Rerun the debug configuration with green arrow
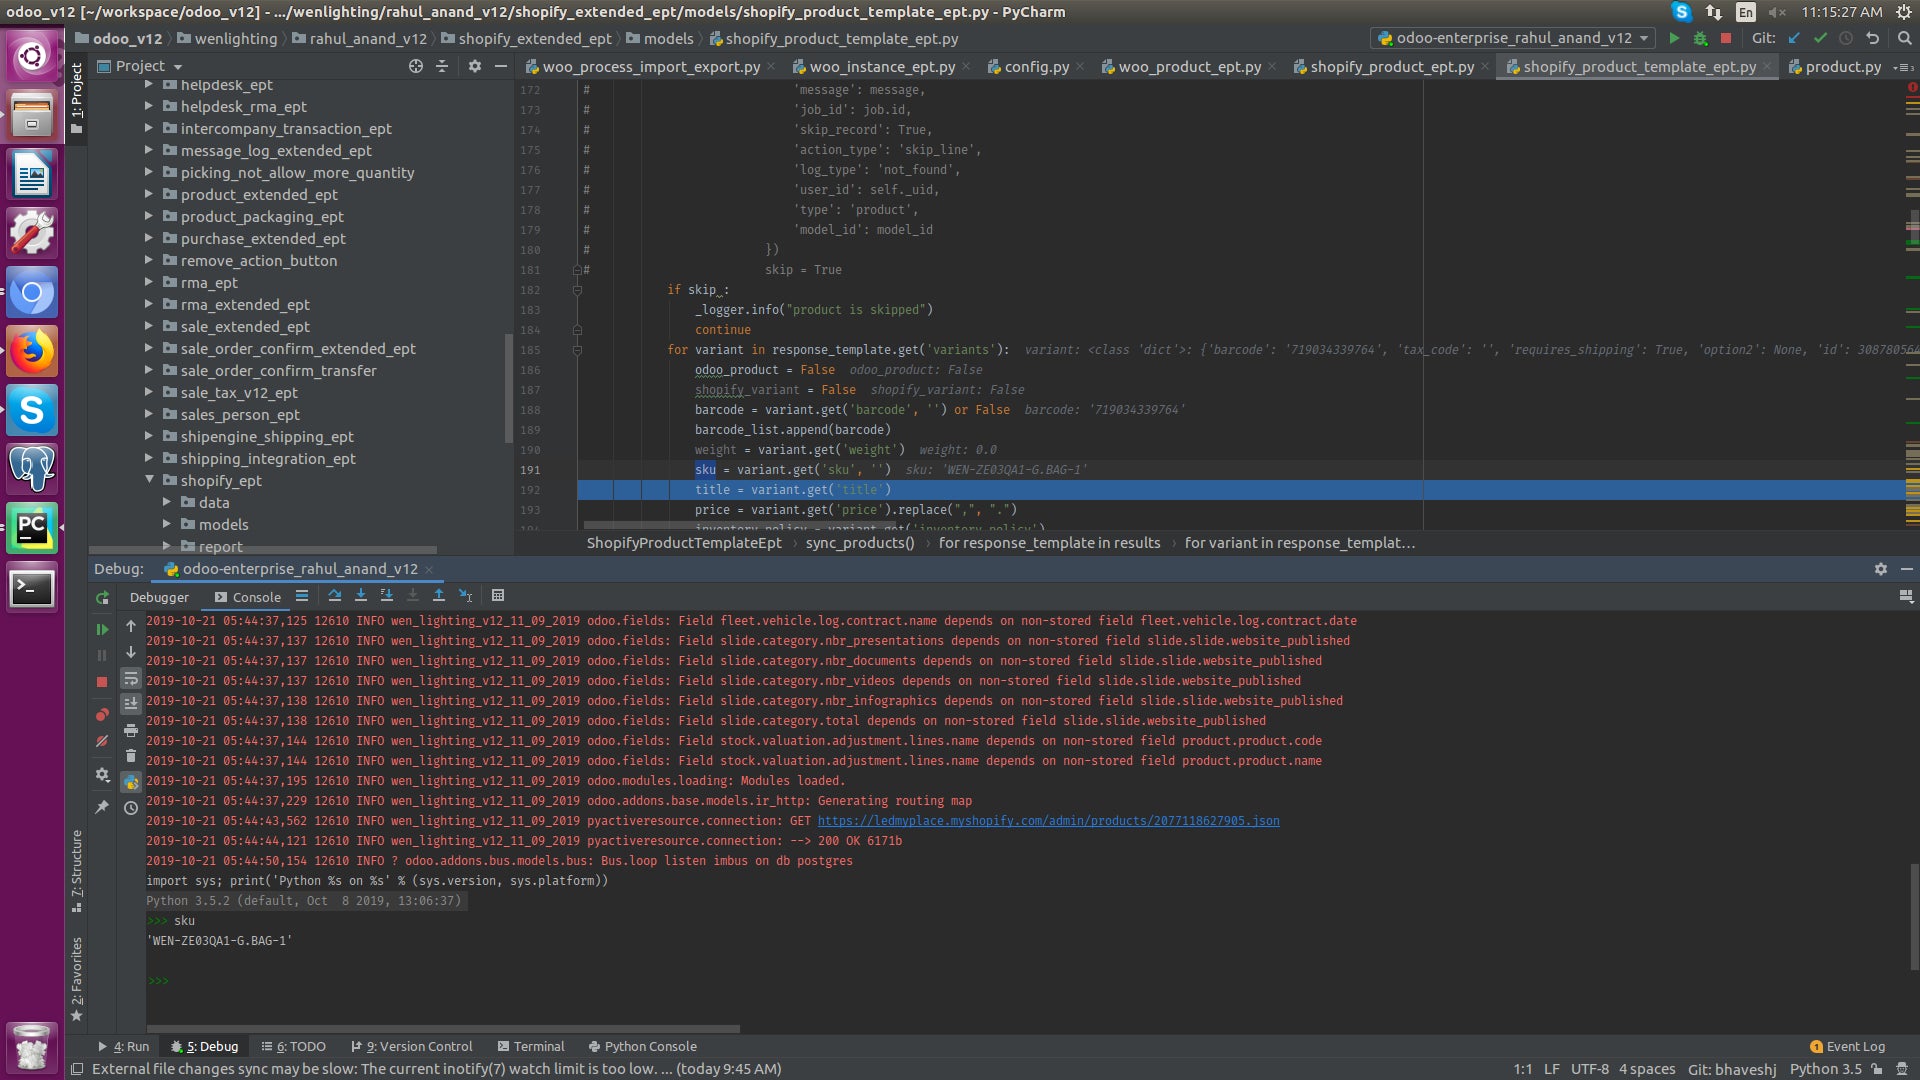1920x1080 pixels. tap(102, 598)
